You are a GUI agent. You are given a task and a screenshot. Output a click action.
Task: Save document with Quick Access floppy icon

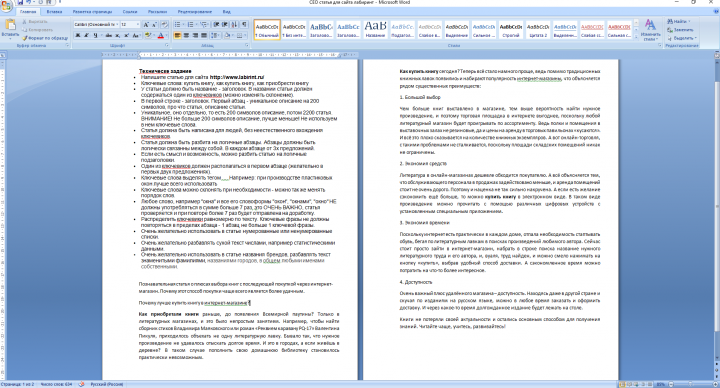coord(20,2)
